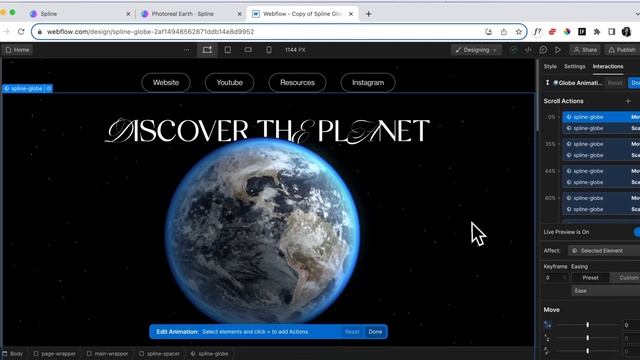Click the Instagram nav link
Viewport: 640px width, 360px height.
368,82
